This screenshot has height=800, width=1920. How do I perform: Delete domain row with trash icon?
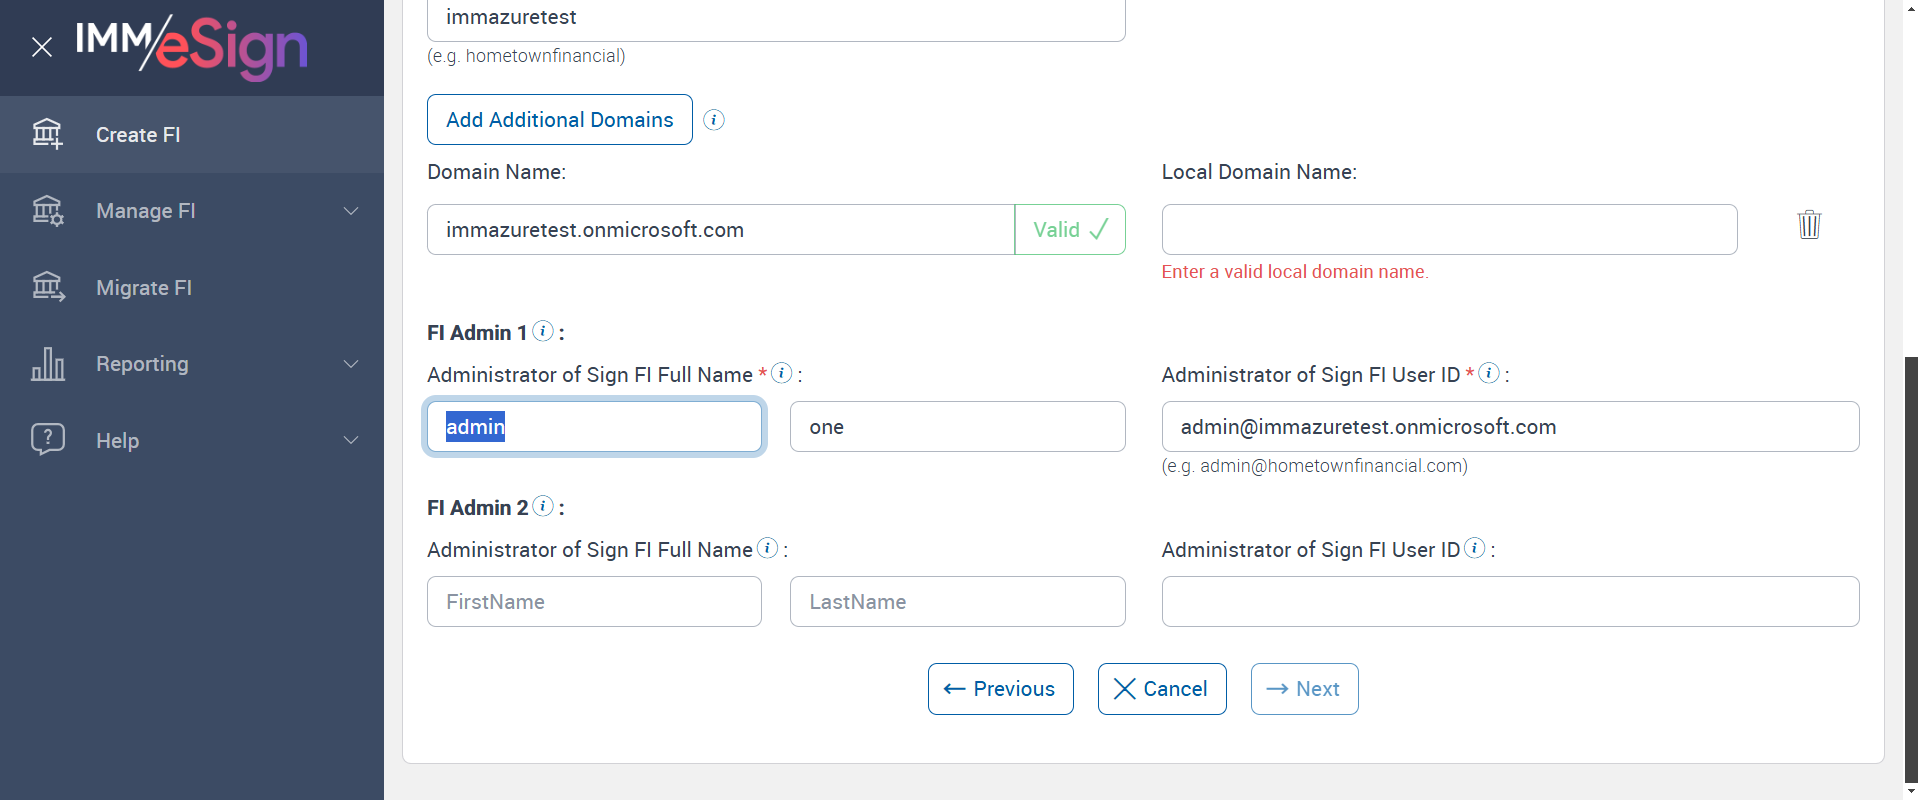[x=1809, y=224]
